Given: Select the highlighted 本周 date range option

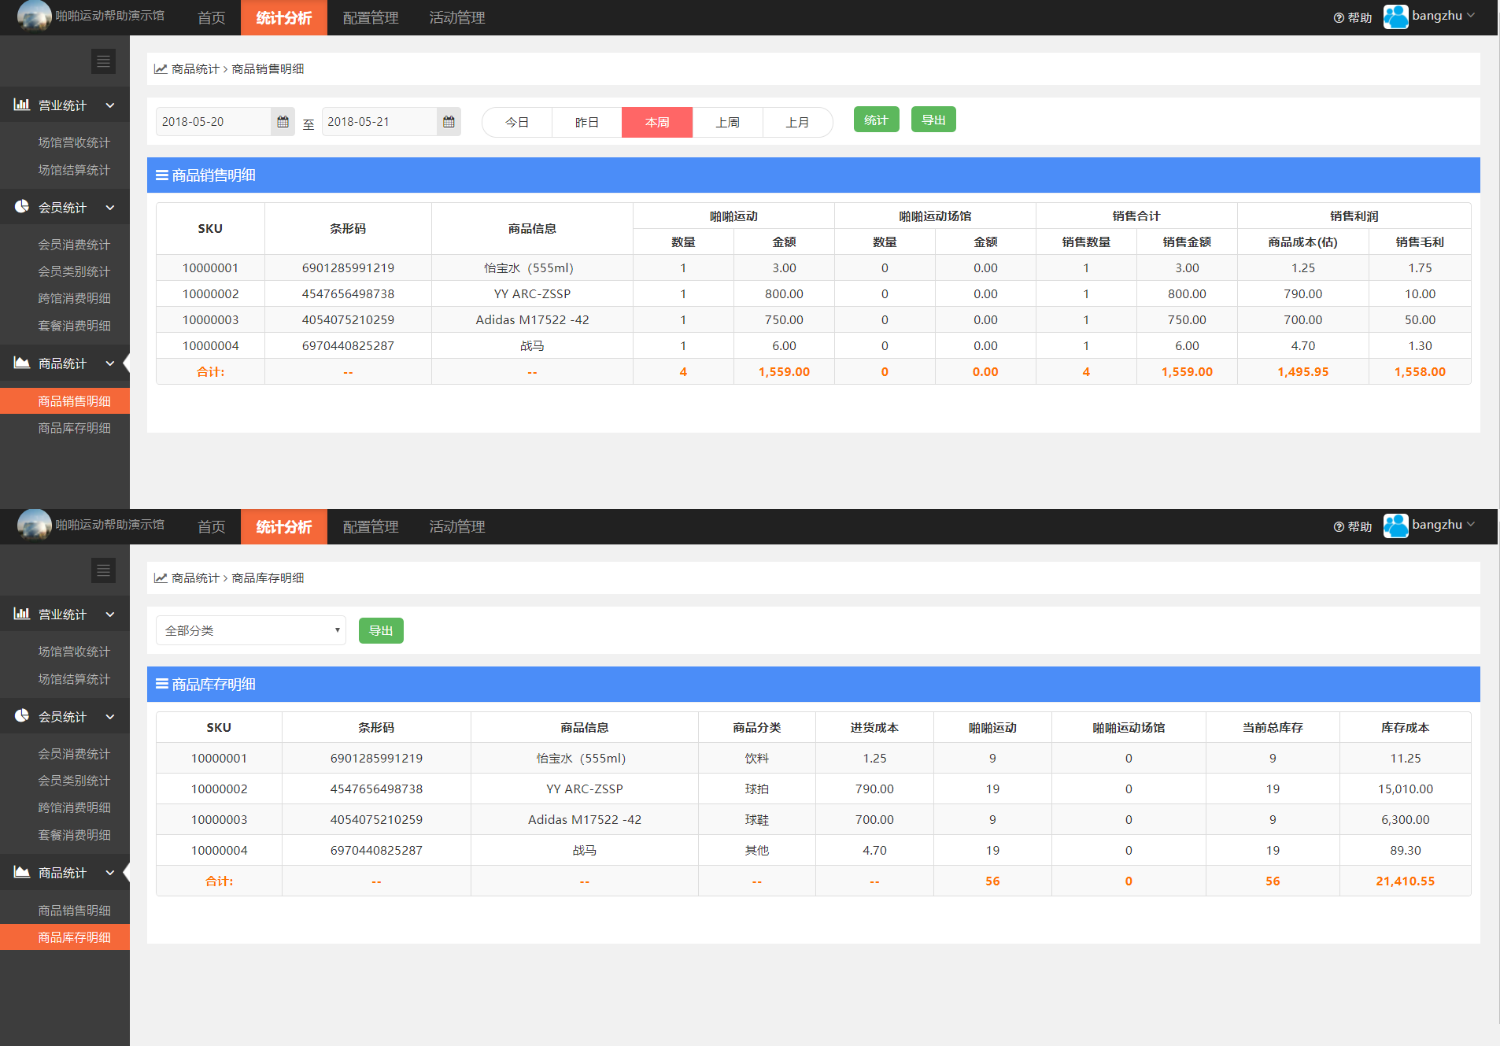Looking at the screenshot, I should (x=657, y=122).
